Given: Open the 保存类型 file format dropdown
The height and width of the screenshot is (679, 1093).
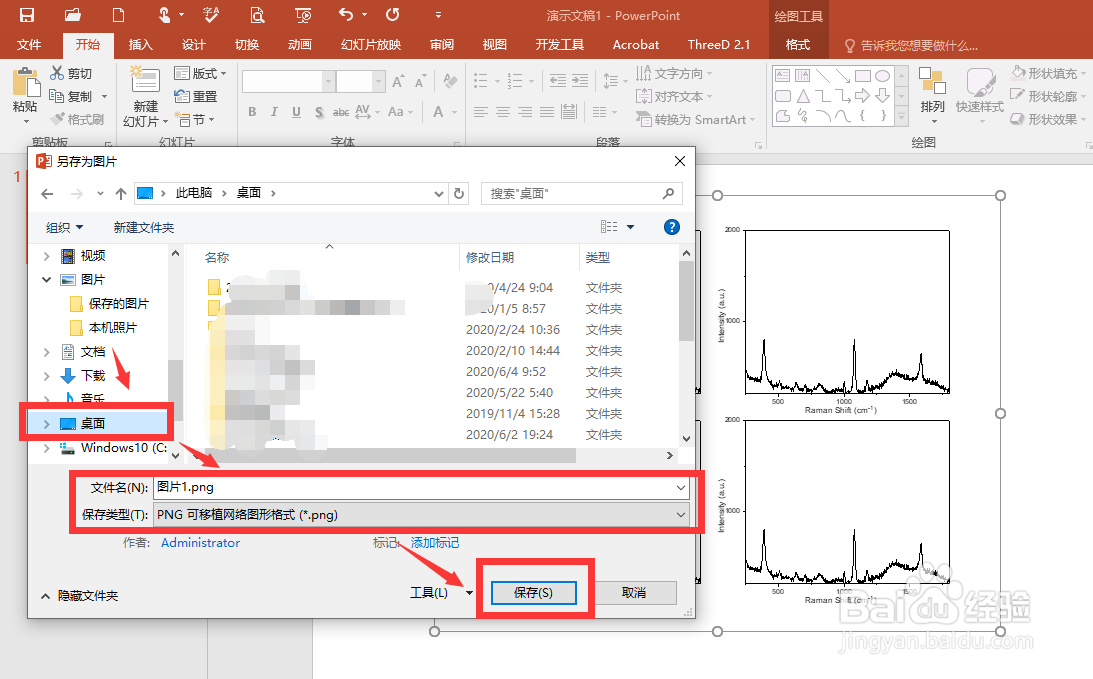Looking at the screenshot, I should [681, 514].
